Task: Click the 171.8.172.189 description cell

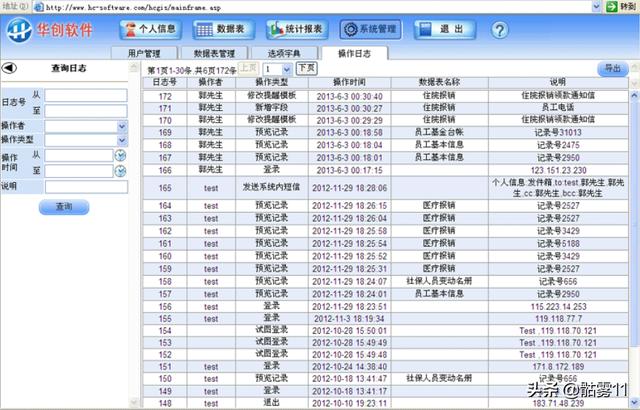Action: click(x=558, y=367)
